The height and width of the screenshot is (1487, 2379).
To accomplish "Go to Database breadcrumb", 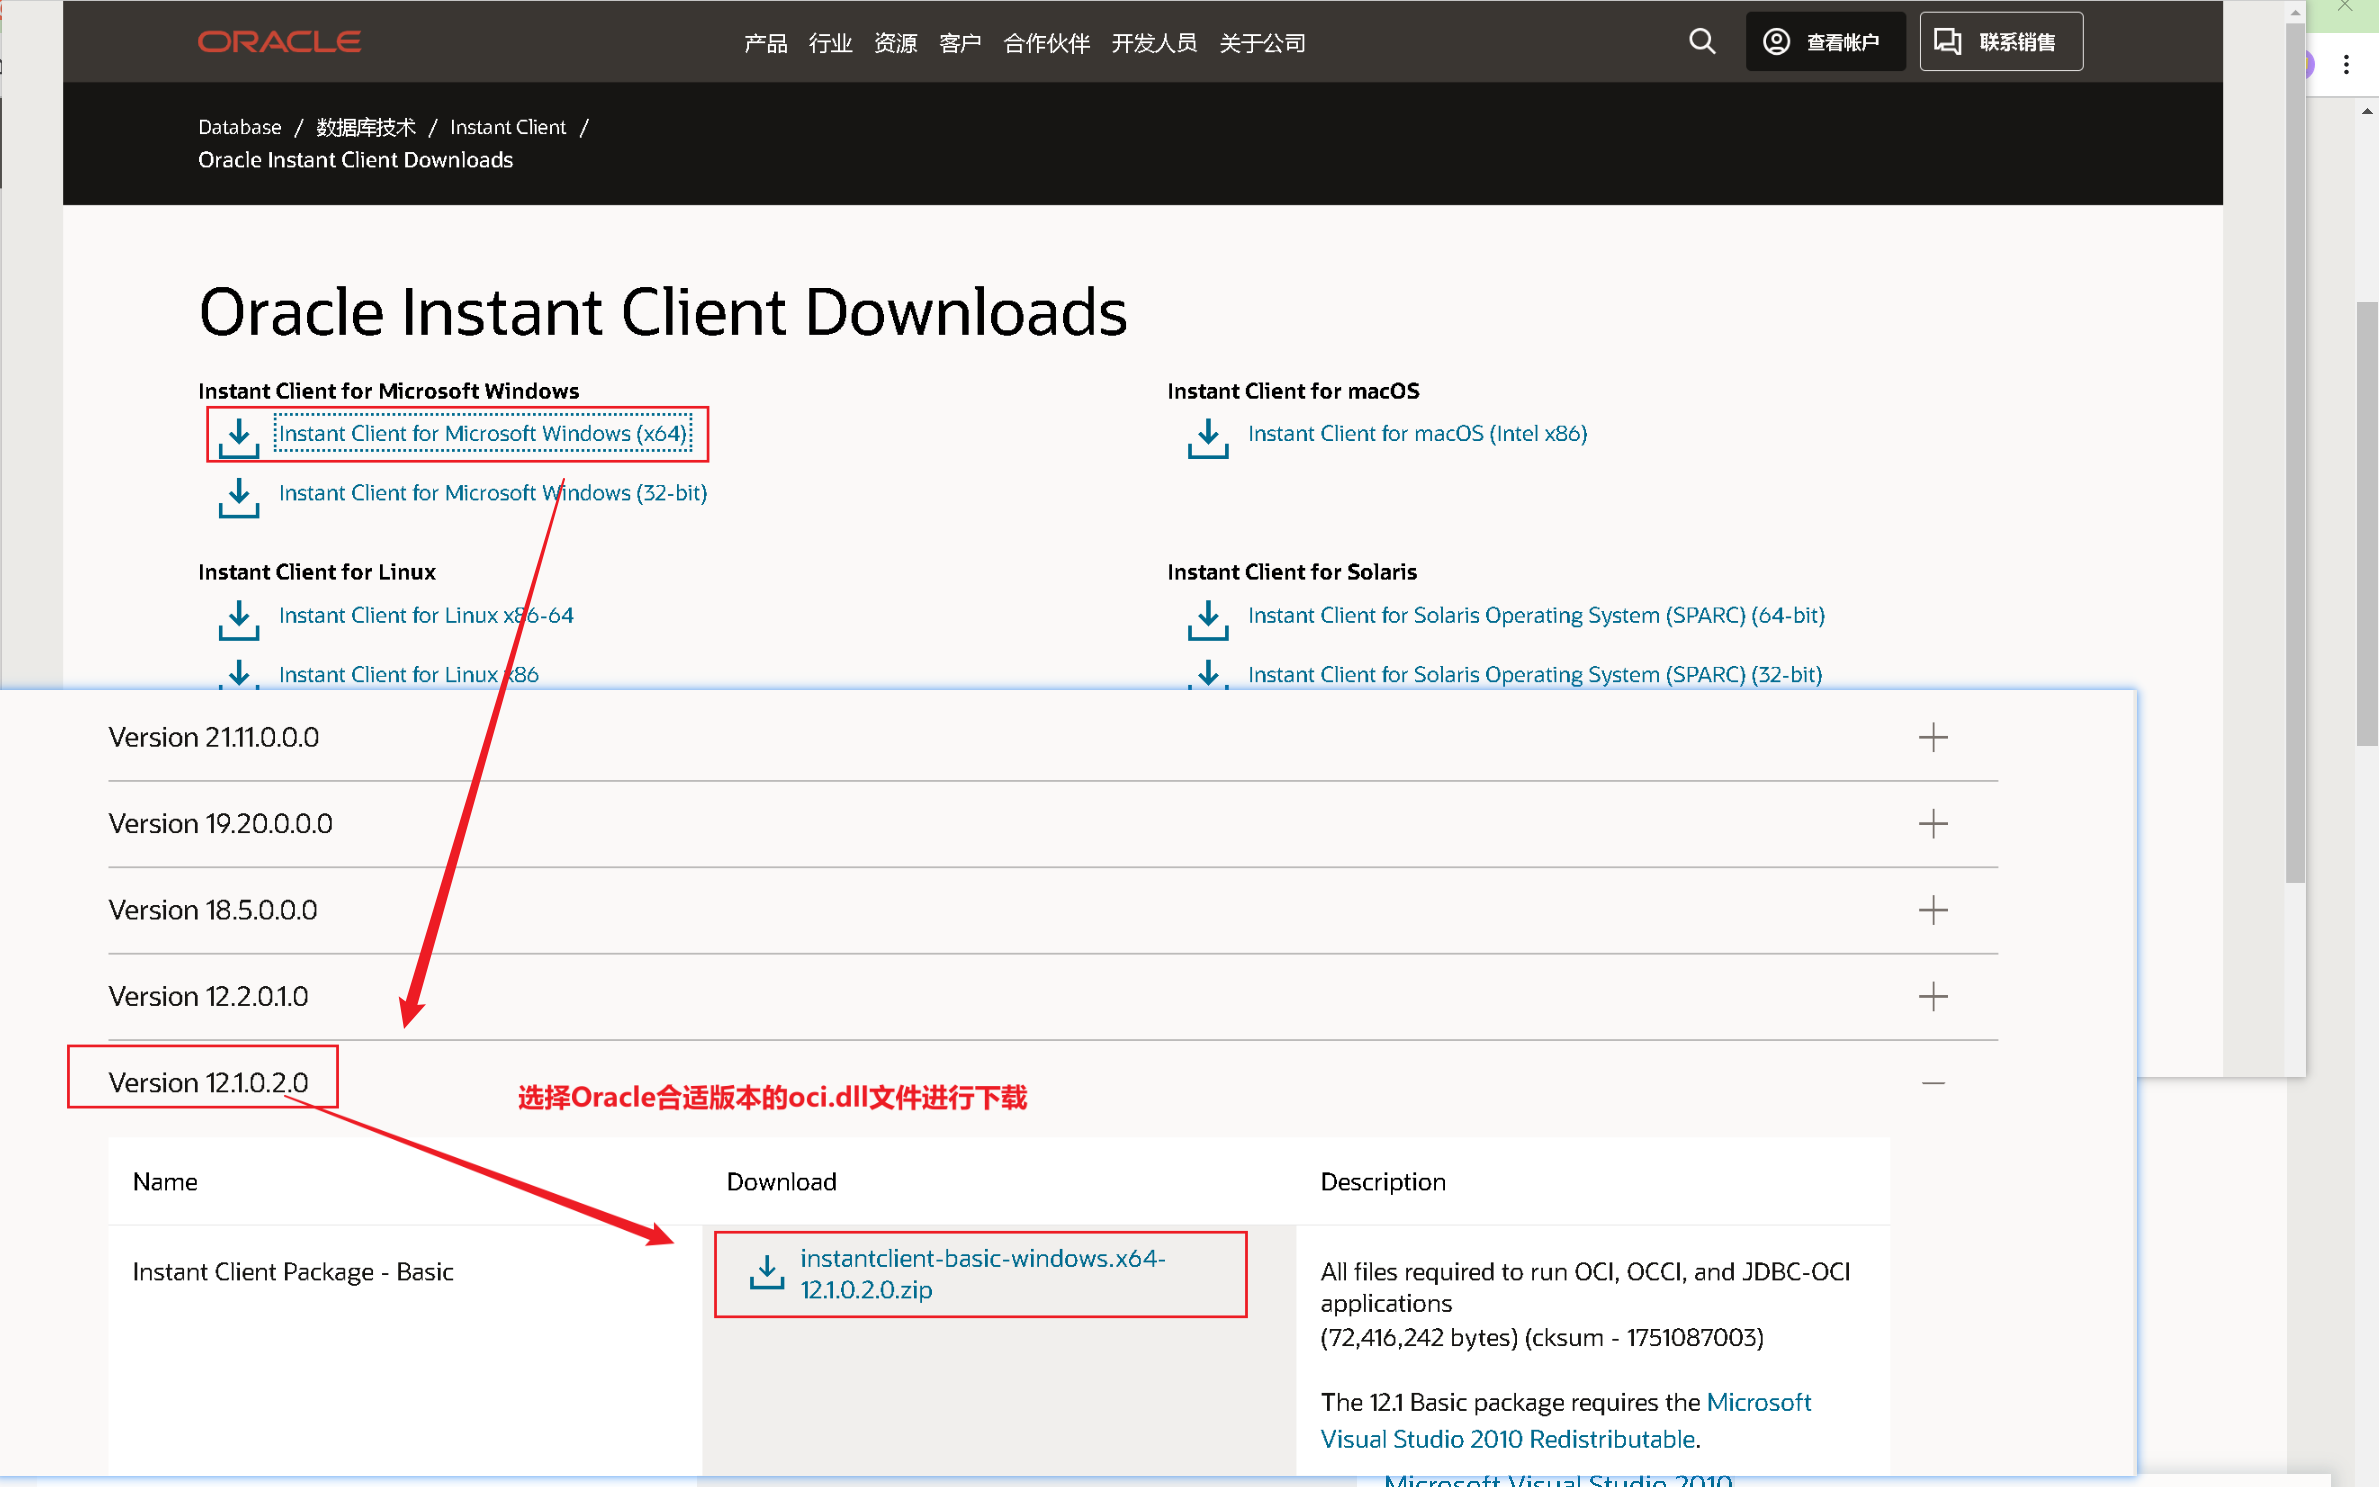I will [239, 127].
